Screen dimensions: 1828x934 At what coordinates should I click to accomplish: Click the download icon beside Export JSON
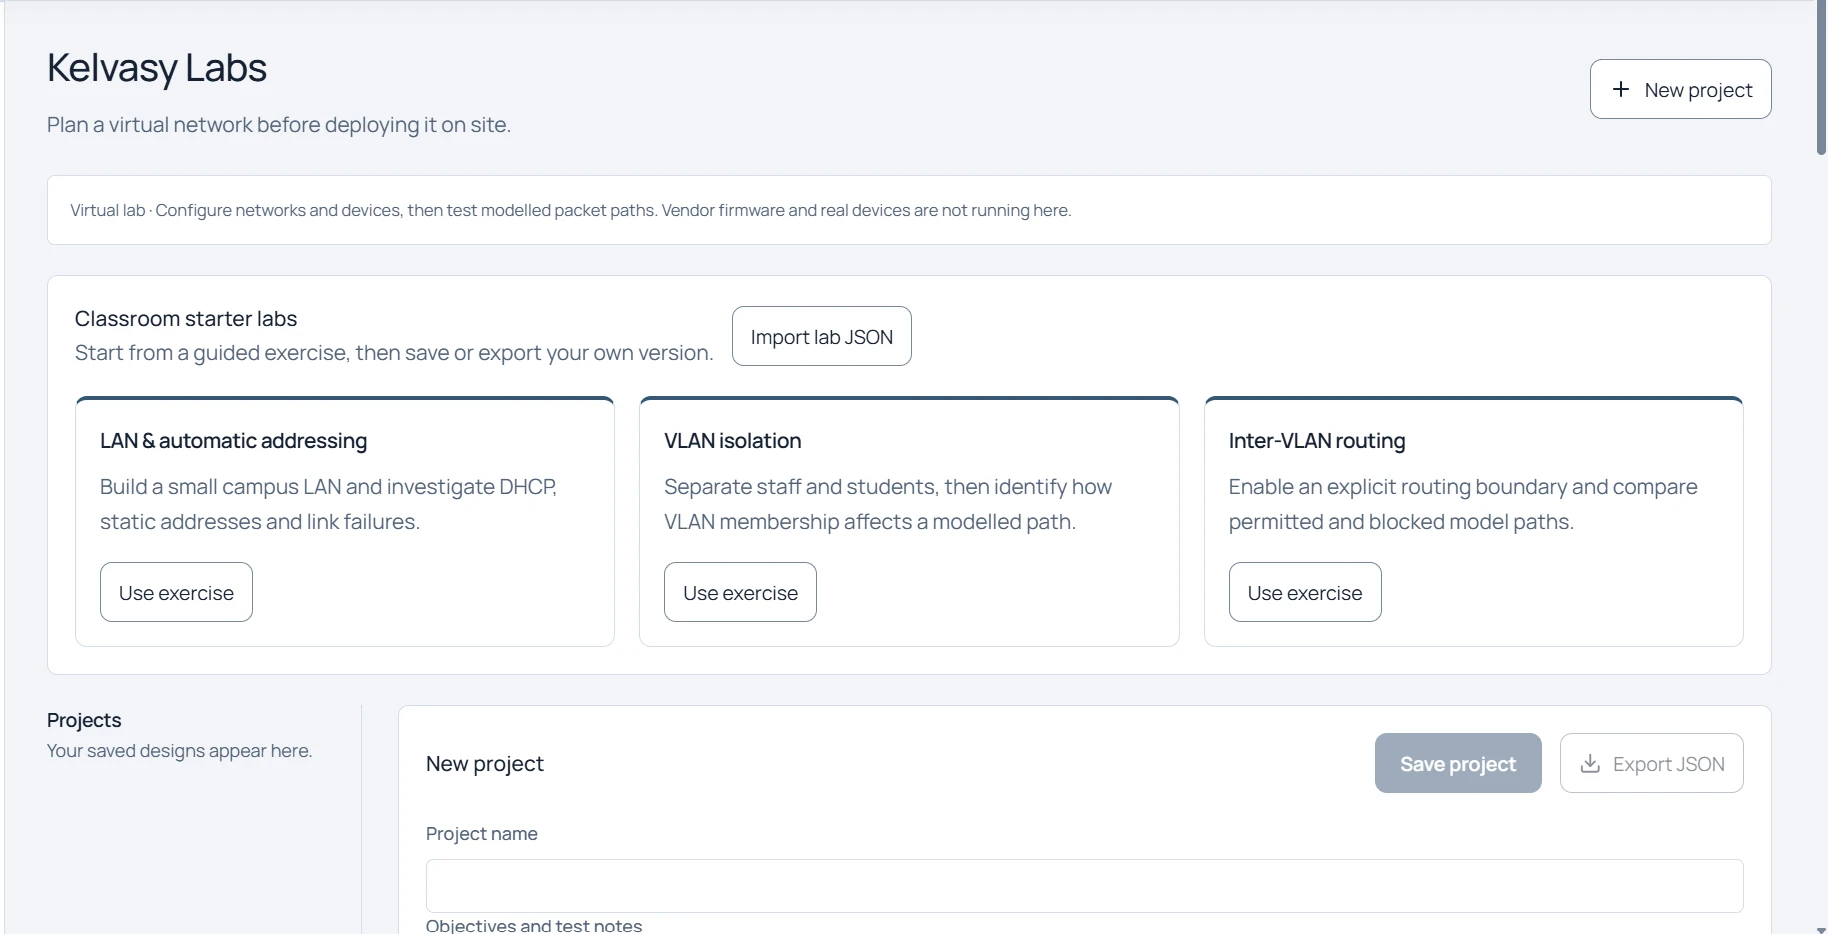pyautogui.click(x=1590, y=764)
